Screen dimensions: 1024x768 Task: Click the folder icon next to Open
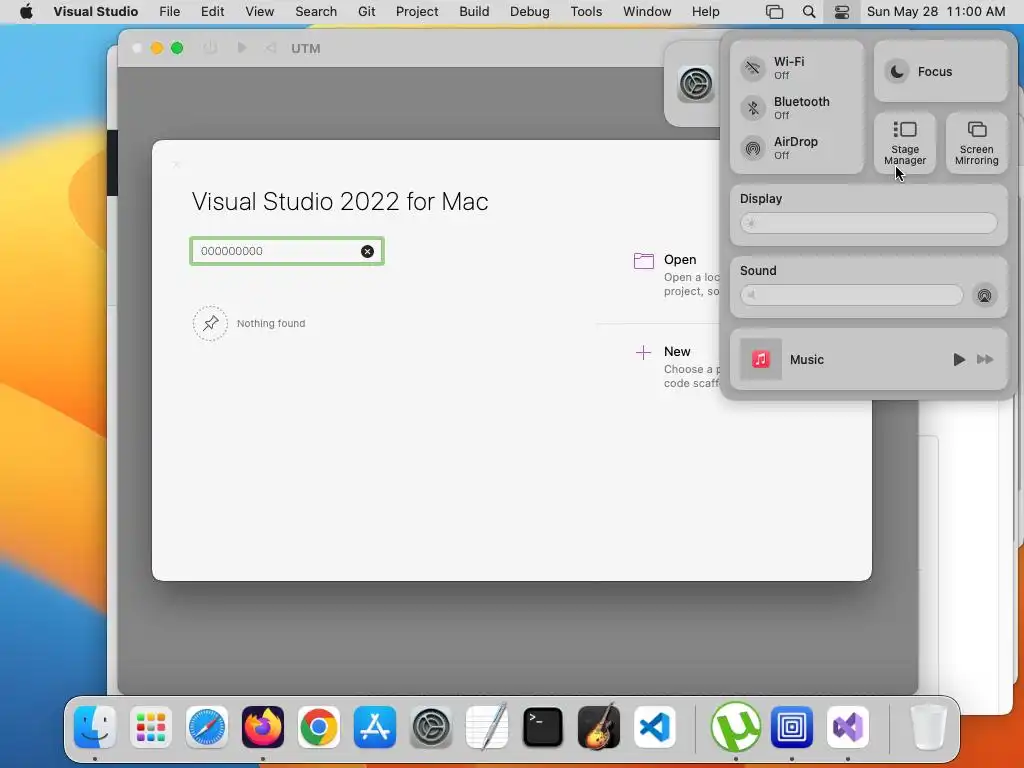tap(644, 261)
